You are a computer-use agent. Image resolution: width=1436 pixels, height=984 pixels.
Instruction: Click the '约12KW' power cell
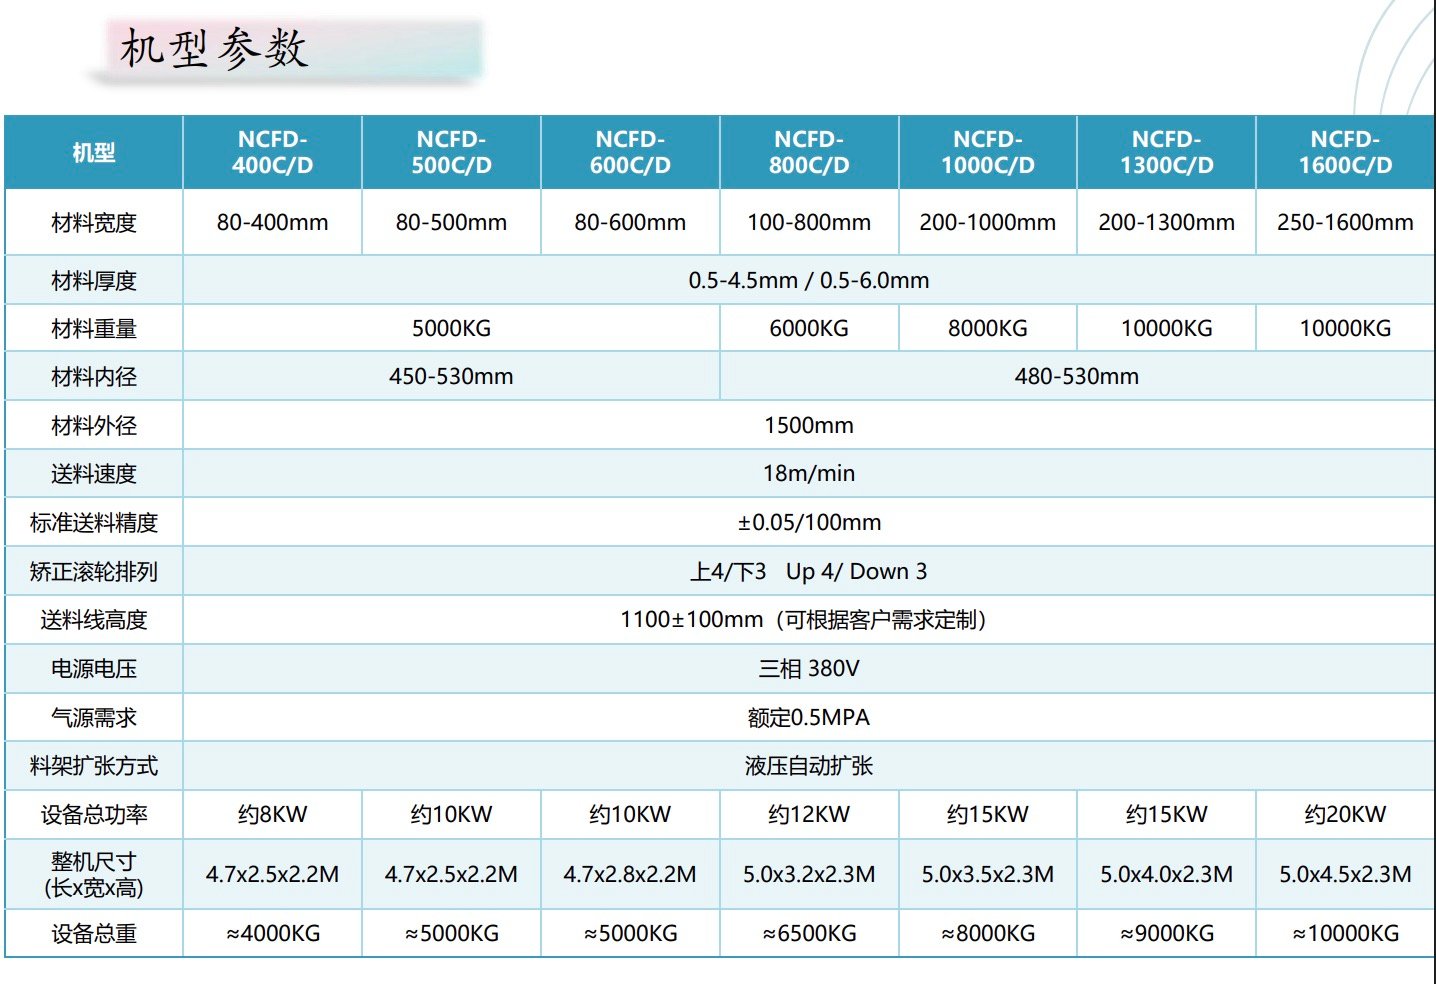click(x=809, y=814)
